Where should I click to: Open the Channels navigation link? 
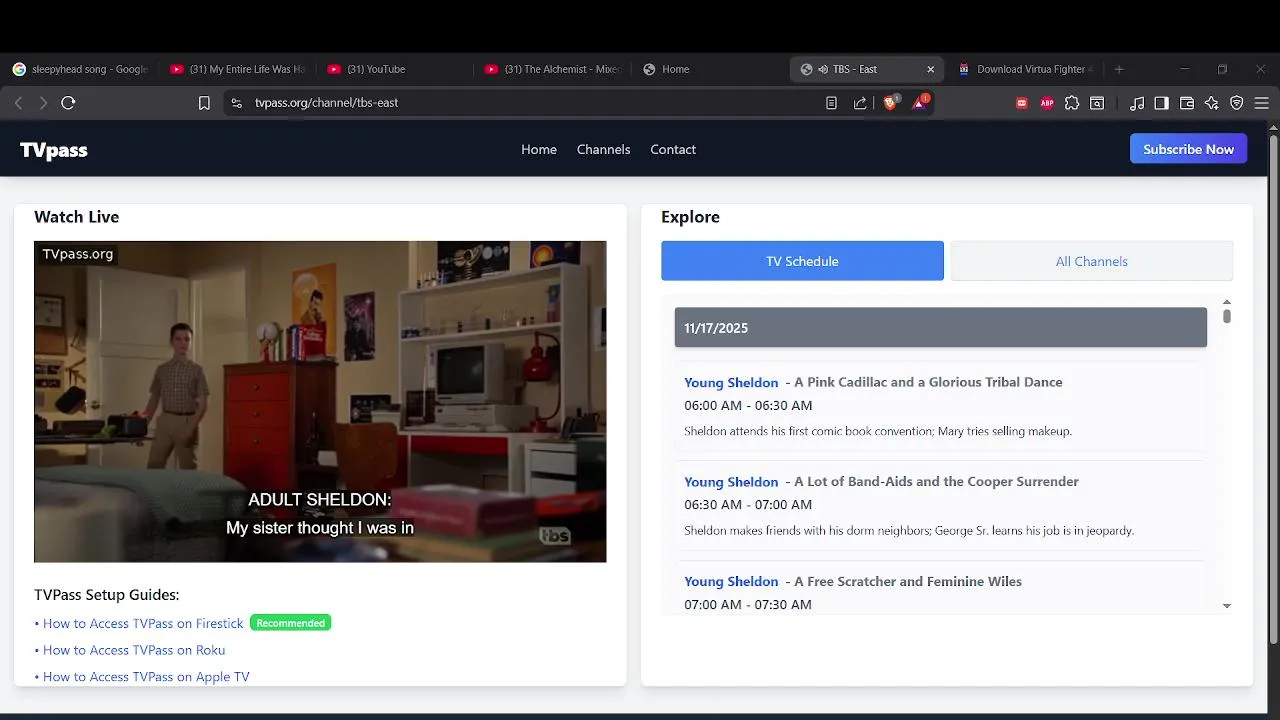[x=603, y=149]
